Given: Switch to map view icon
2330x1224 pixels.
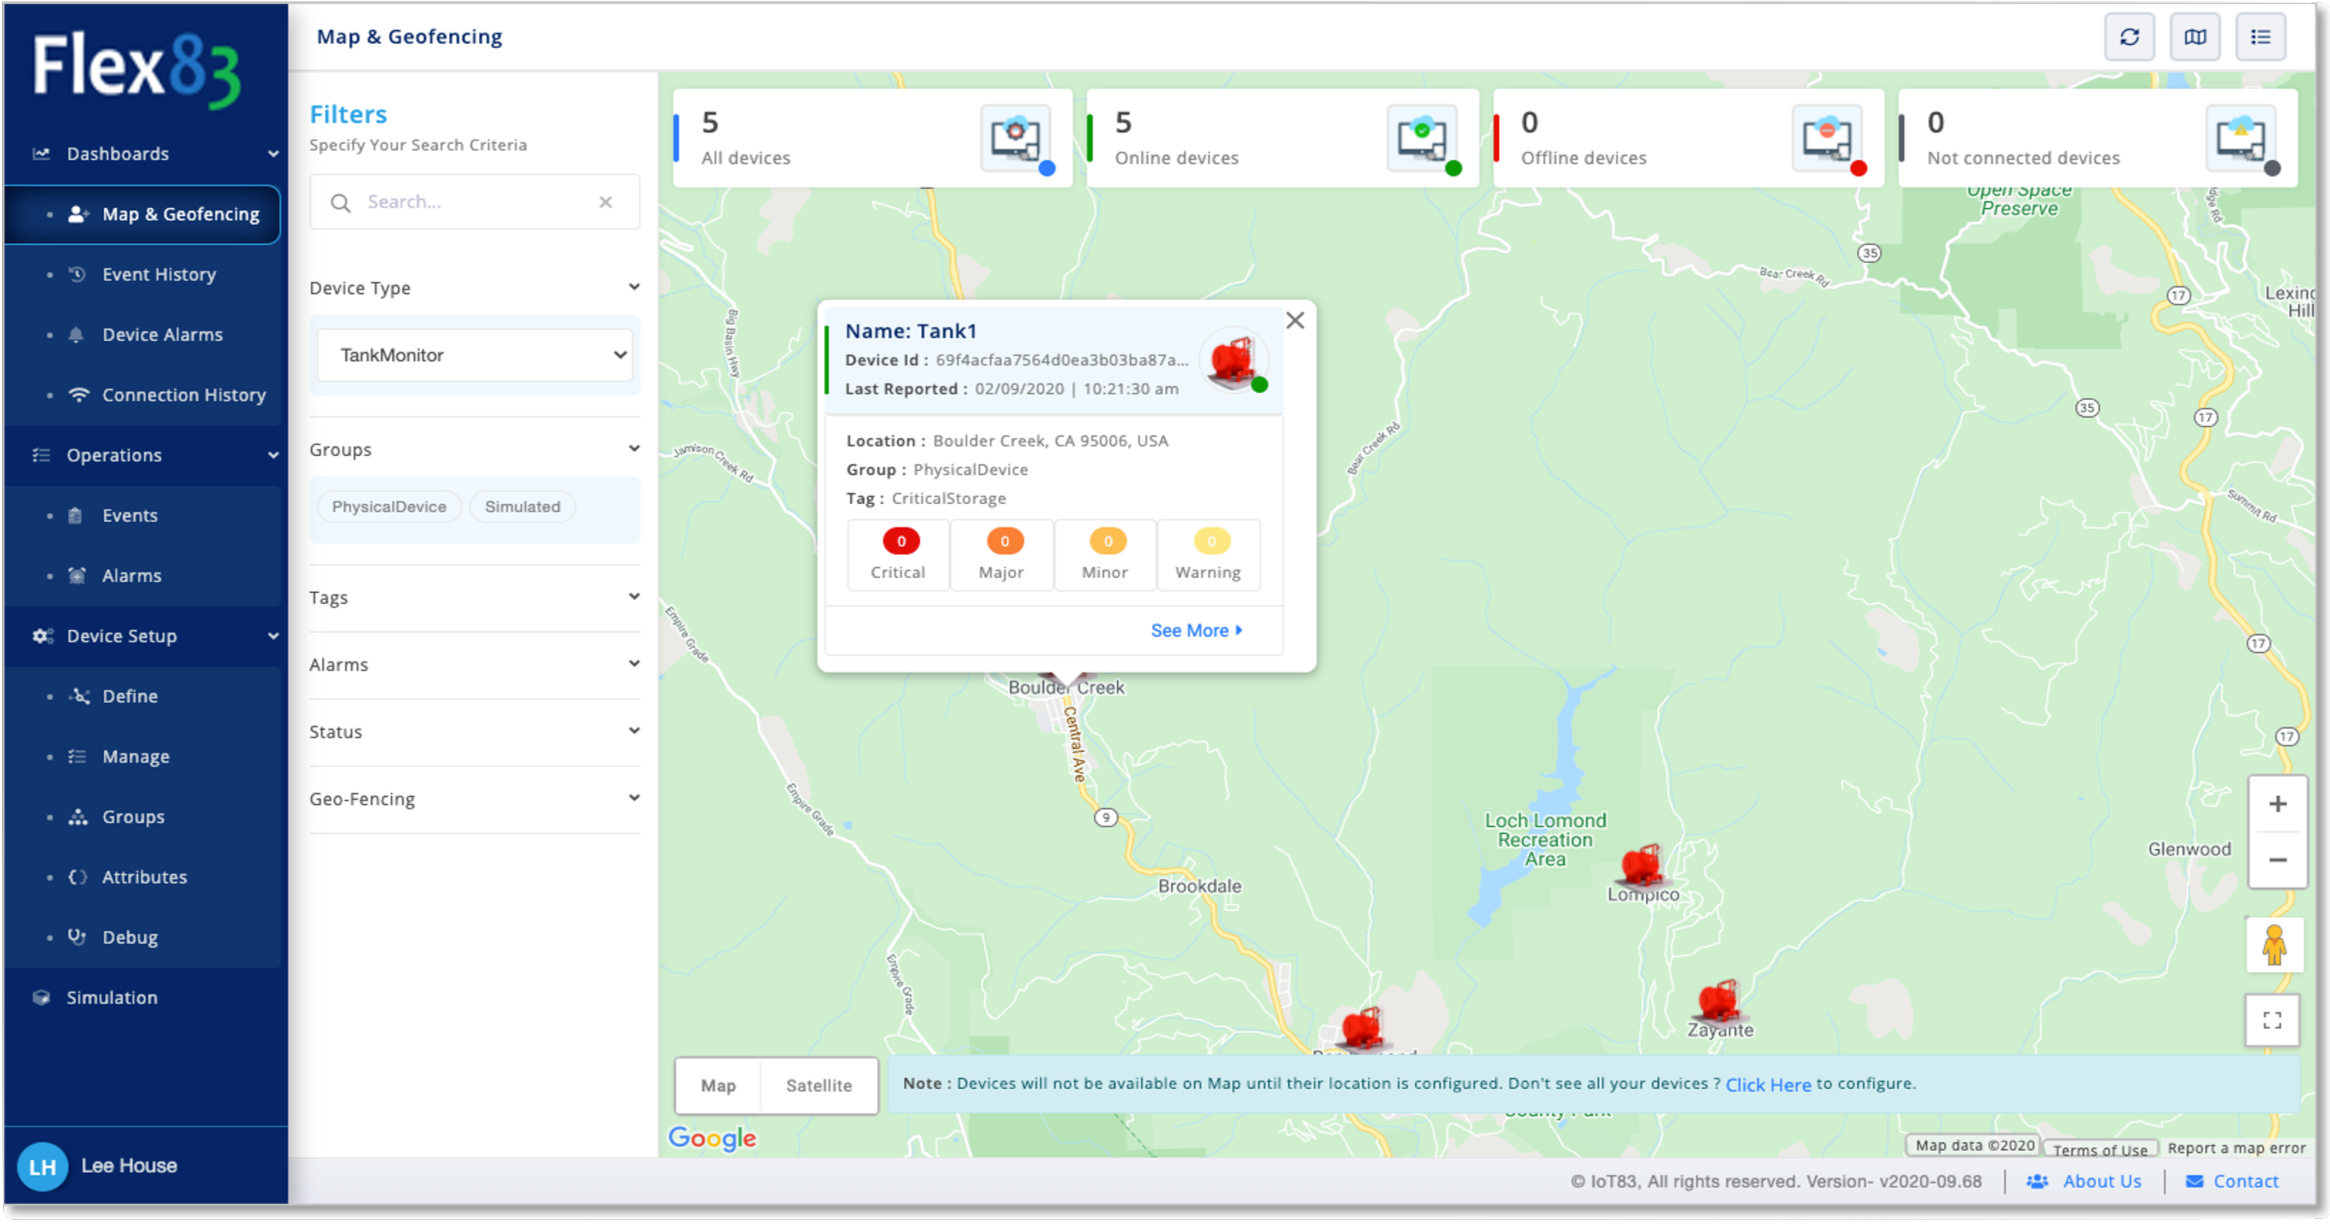Looking at the screenshot, I should coord(2194,37).
